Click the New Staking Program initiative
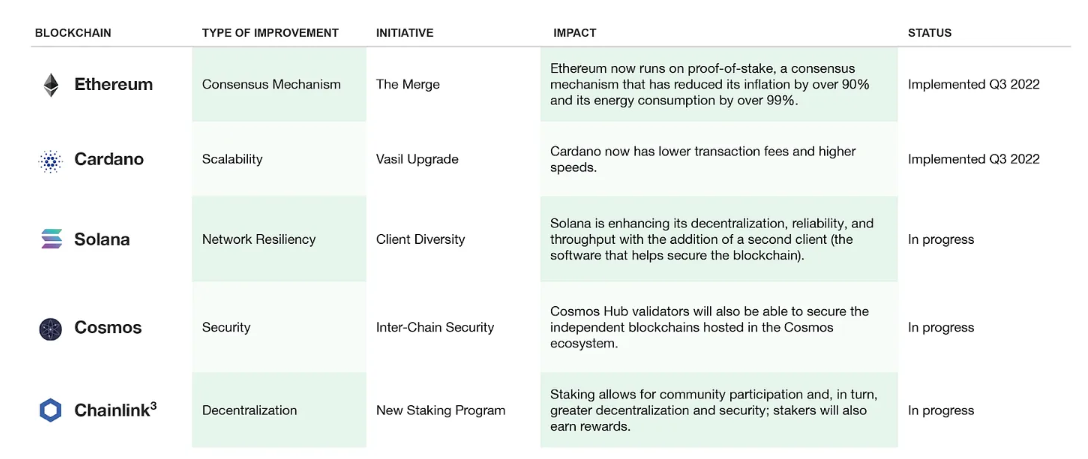The height and width of the screenshot is (459, 1088). click(x=441, y=410)
